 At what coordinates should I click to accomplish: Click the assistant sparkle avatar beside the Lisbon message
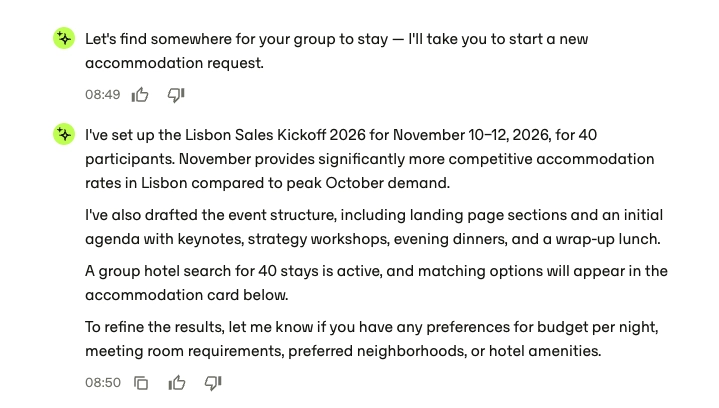click(64, 134)
